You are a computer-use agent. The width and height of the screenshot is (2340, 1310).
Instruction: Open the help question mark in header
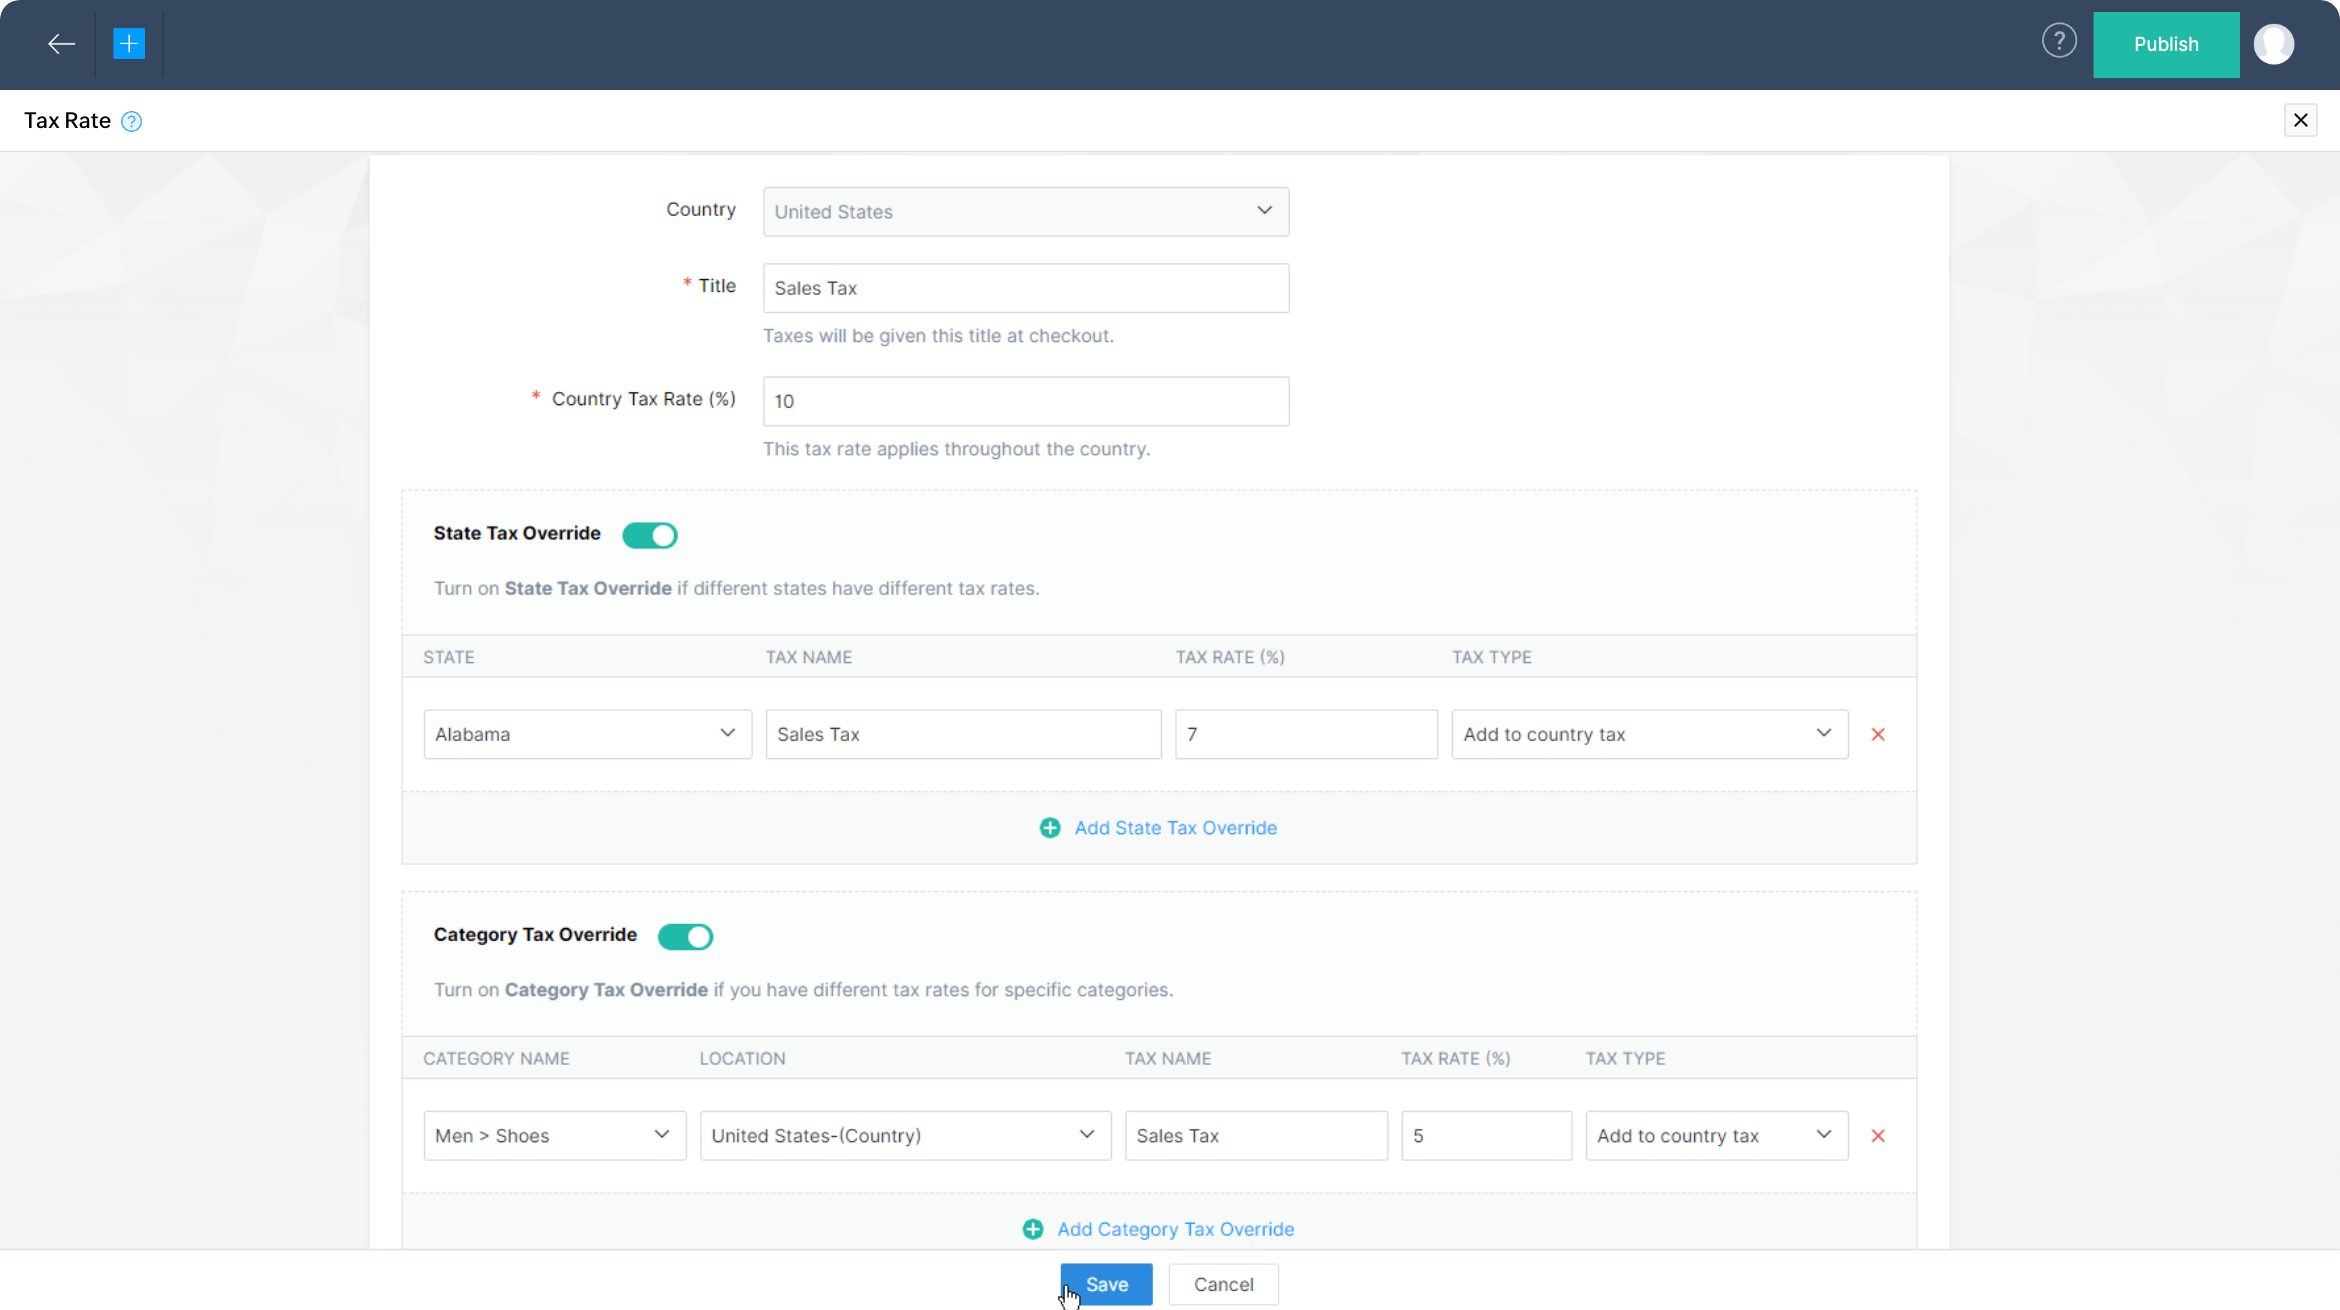(x=2059, y=41)
